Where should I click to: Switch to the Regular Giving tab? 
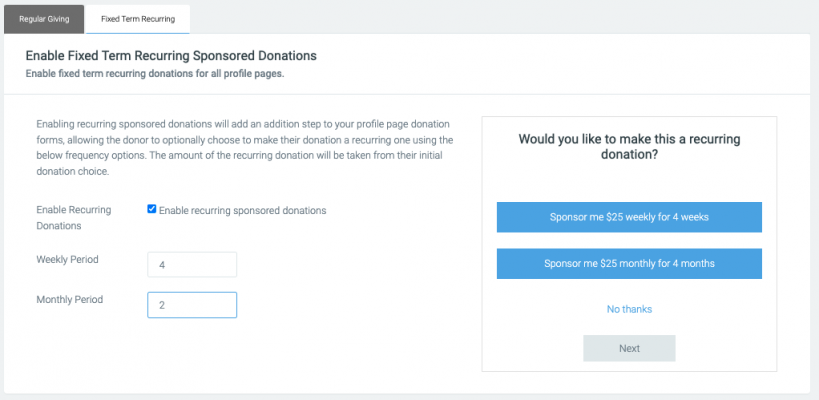44,19
